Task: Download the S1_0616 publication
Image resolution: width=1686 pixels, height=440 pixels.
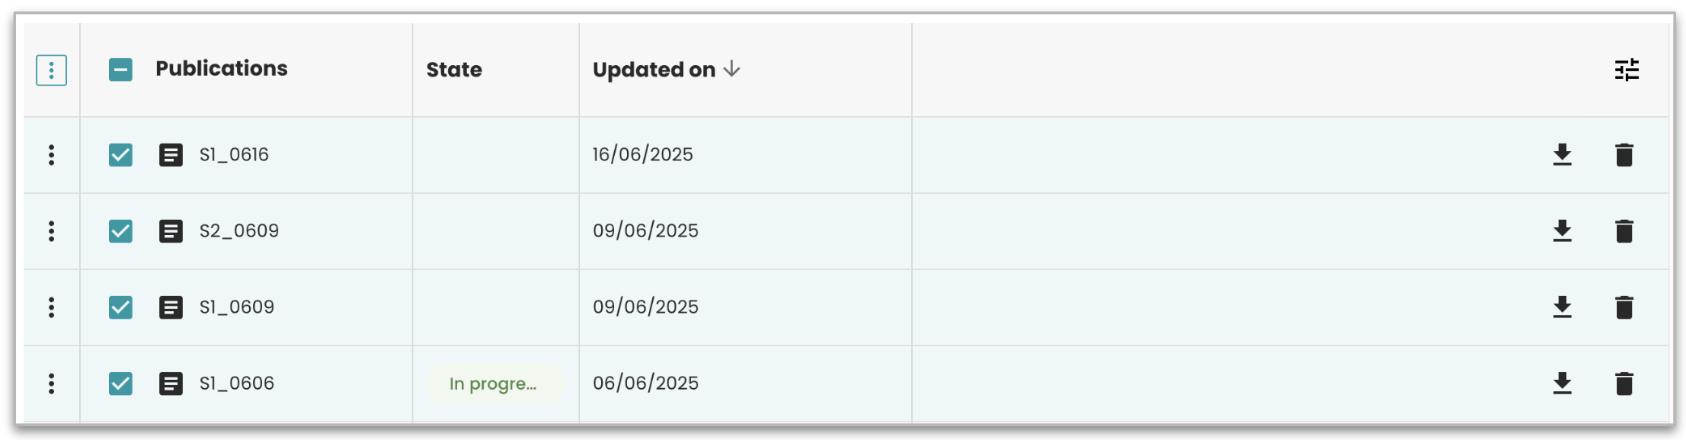Action: pyautogui.click(x=1562, y=155)
